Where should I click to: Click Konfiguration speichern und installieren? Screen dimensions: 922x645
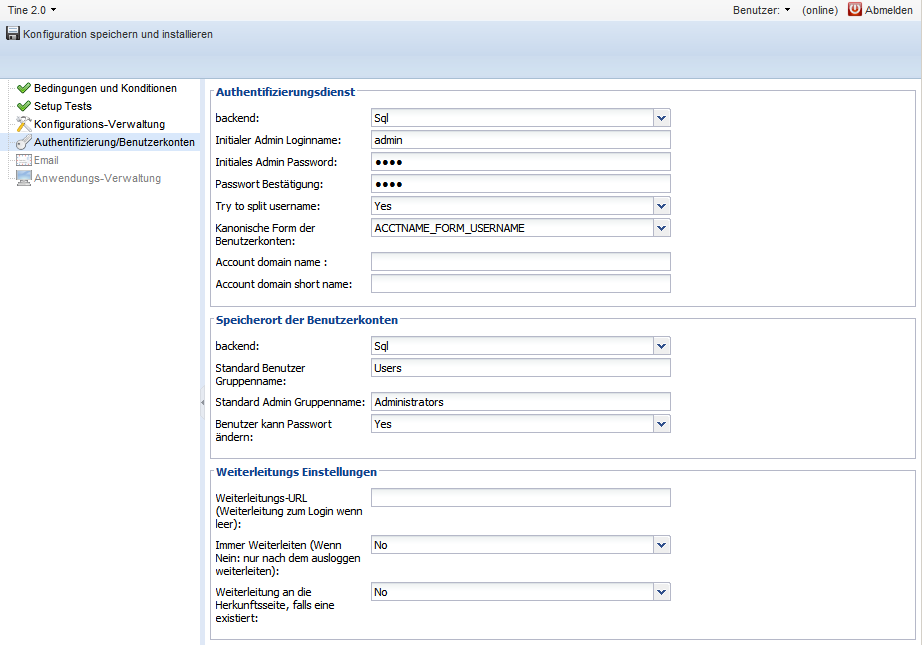pyautogui.click(x=117, y=34)
